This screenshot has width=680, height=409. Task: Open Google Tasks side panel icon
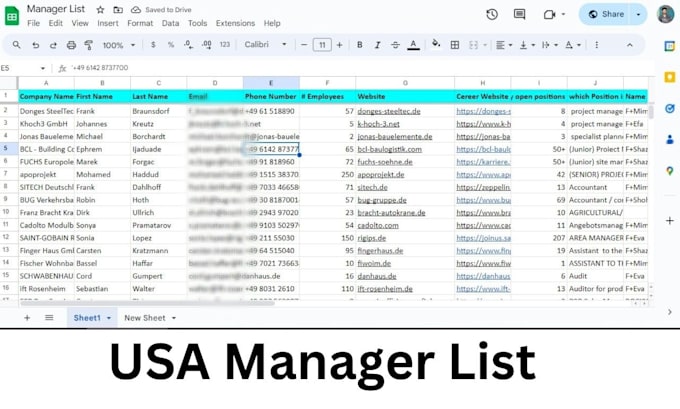tap(670, 108)
